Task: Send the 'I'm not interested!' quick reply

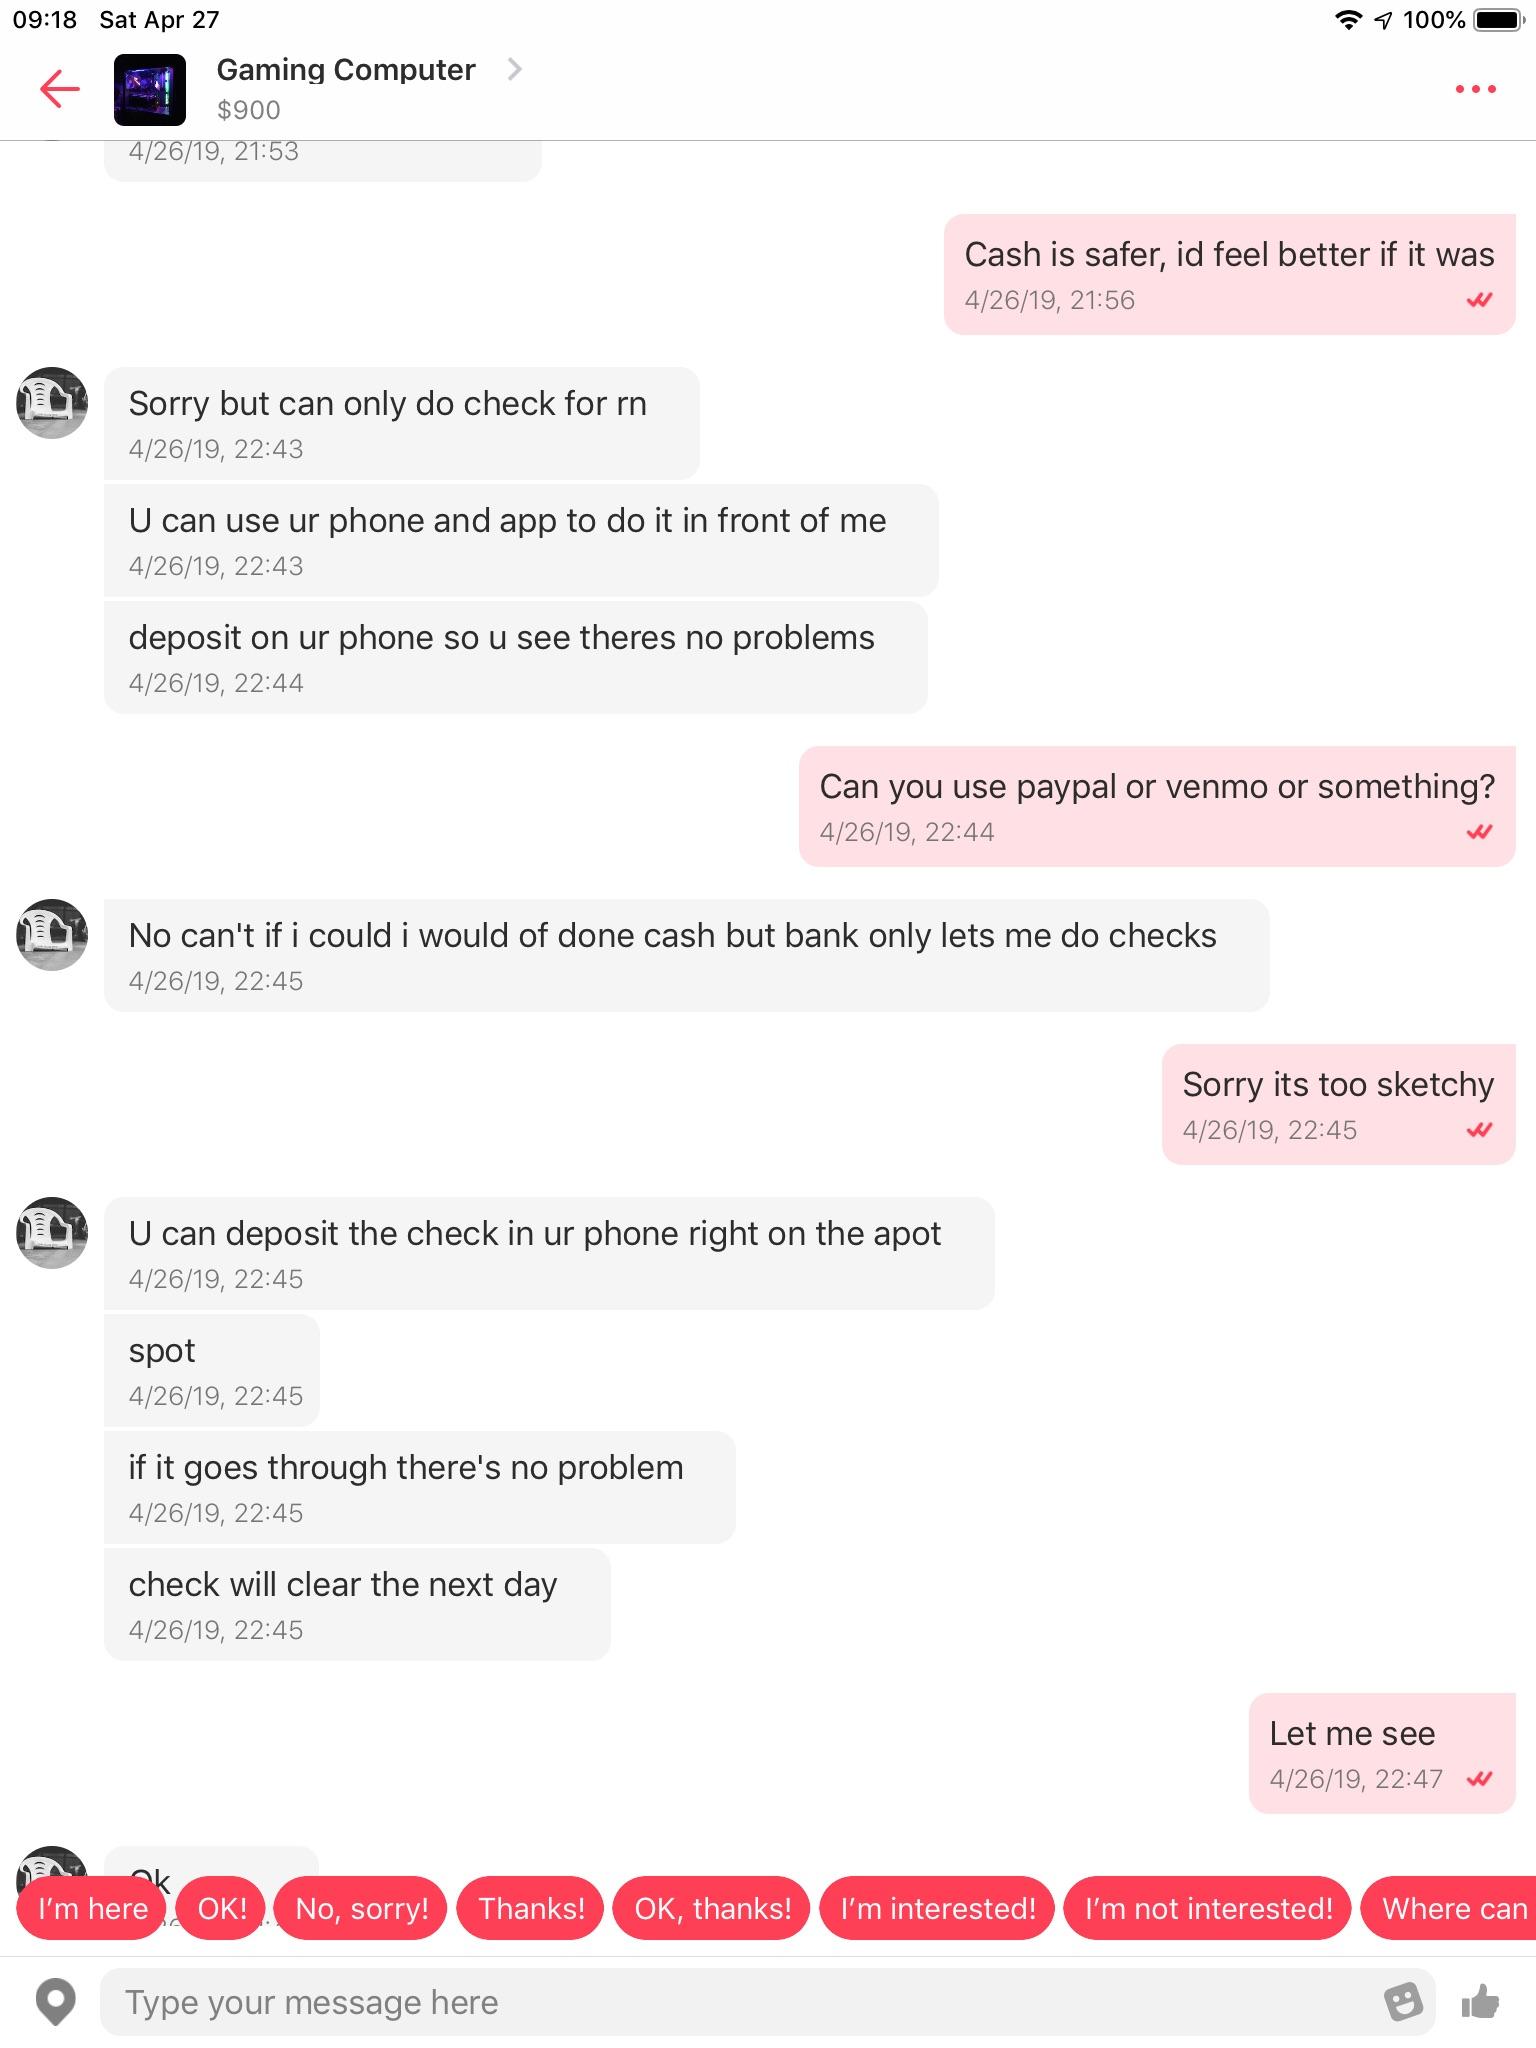Action: click(x=1207, y=1908)
